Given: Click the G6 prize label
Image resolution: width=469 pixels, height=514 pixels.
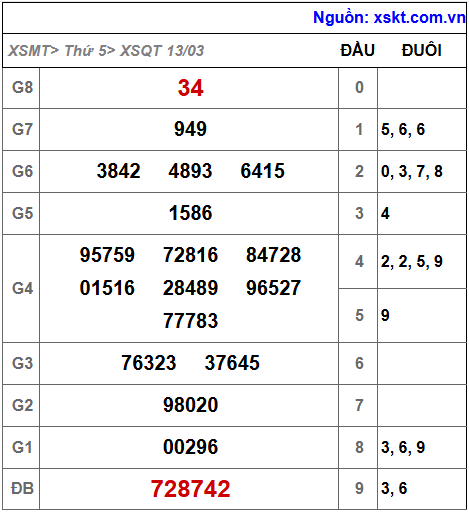Looking at the screenshot, I should point(22,171).
